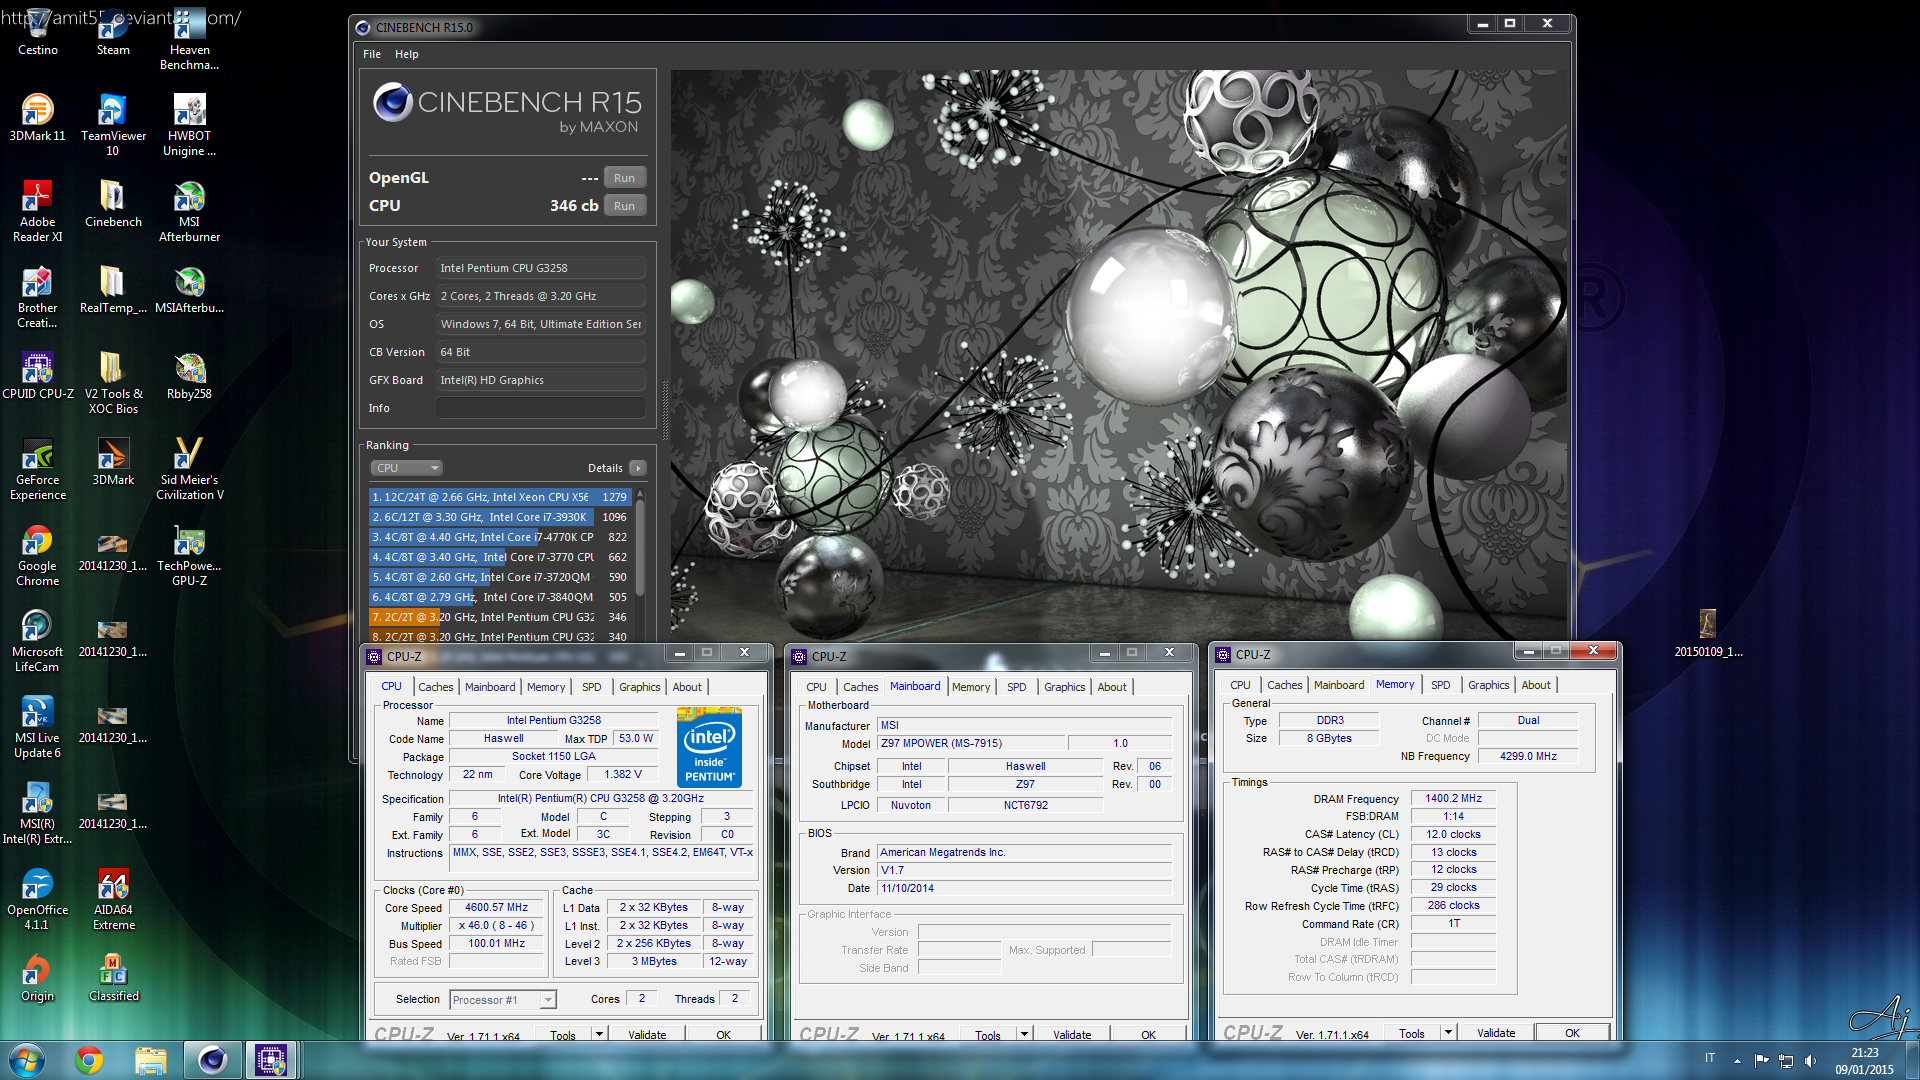Open Microsoft LifeCam shortcut
The height and width of the screenshot is (1080, 1920).
tap(37, 640)
